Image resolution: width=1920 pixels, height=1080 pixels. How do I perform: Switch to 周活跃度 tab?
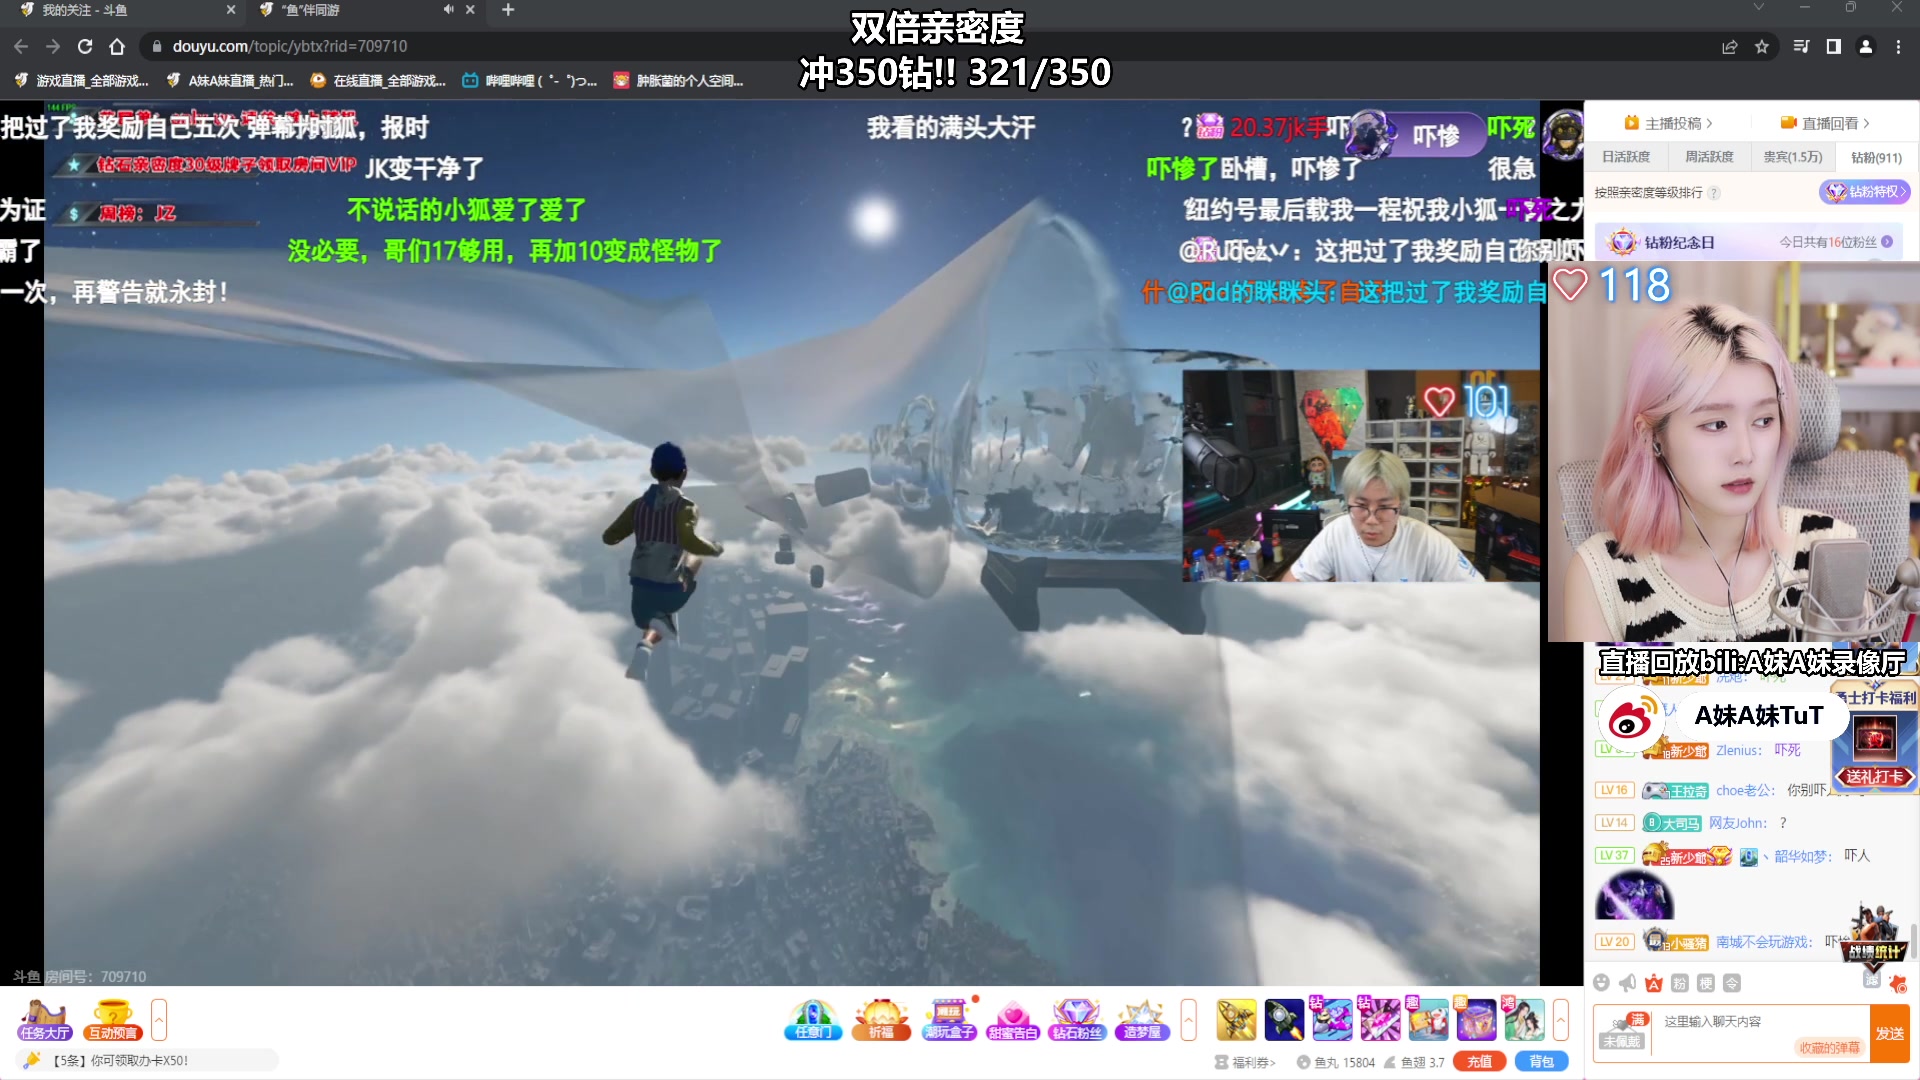(1709, 157)
